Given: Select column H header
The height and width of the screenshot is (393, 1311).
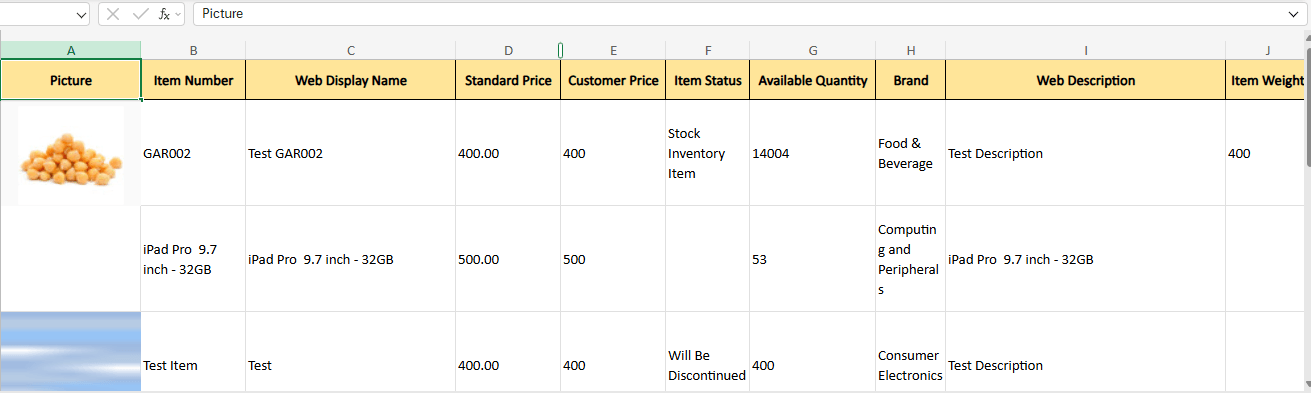Looking at the screenshot, I should (910, 50).
